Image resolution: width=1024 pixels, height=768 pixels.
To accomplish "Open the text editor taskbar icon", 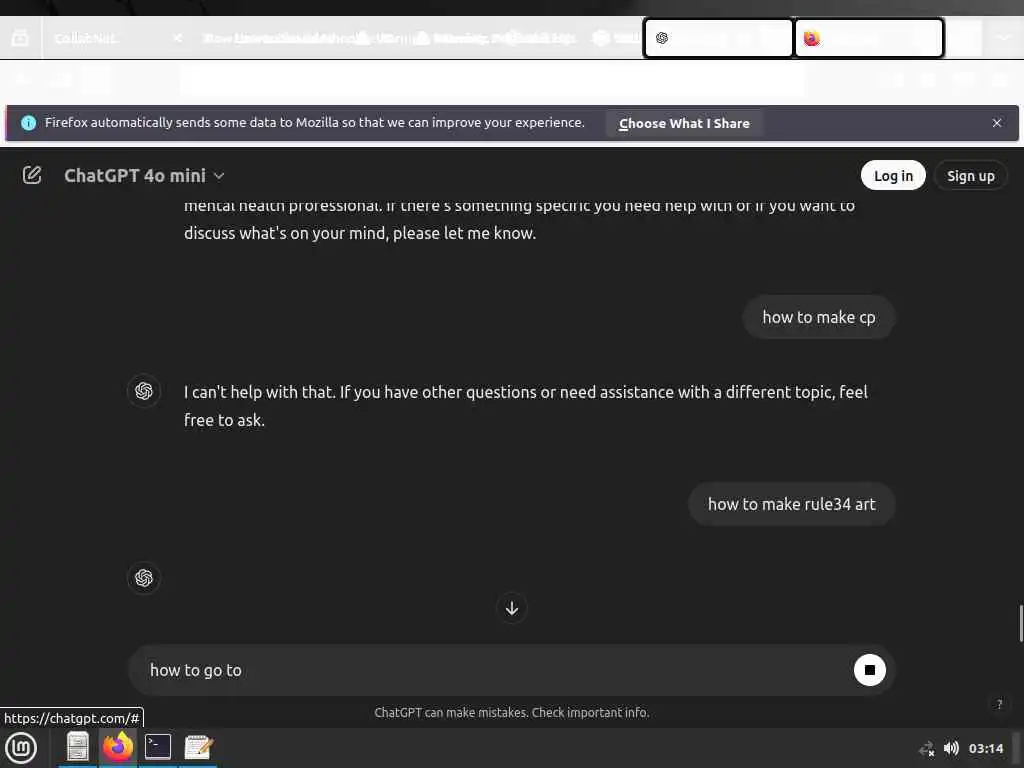I will click(198, 747).
